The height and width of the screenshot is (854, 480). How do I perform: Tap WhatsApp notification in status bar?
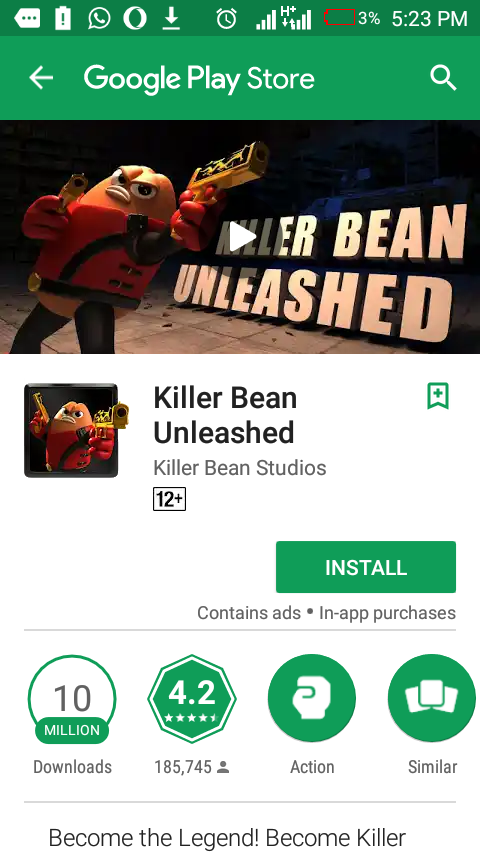pos(99,19)
